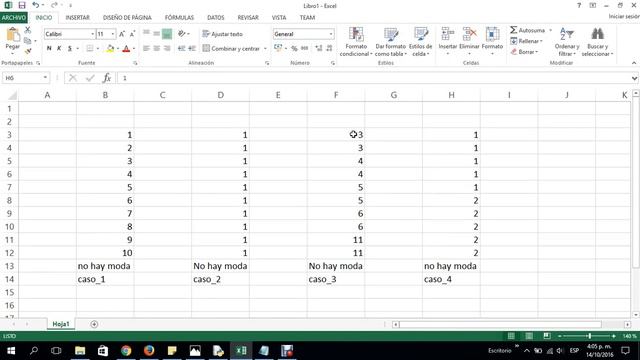The image size is (640, 360).
Task: Adjust the zoom slider handle
Action: coord(589,336)
